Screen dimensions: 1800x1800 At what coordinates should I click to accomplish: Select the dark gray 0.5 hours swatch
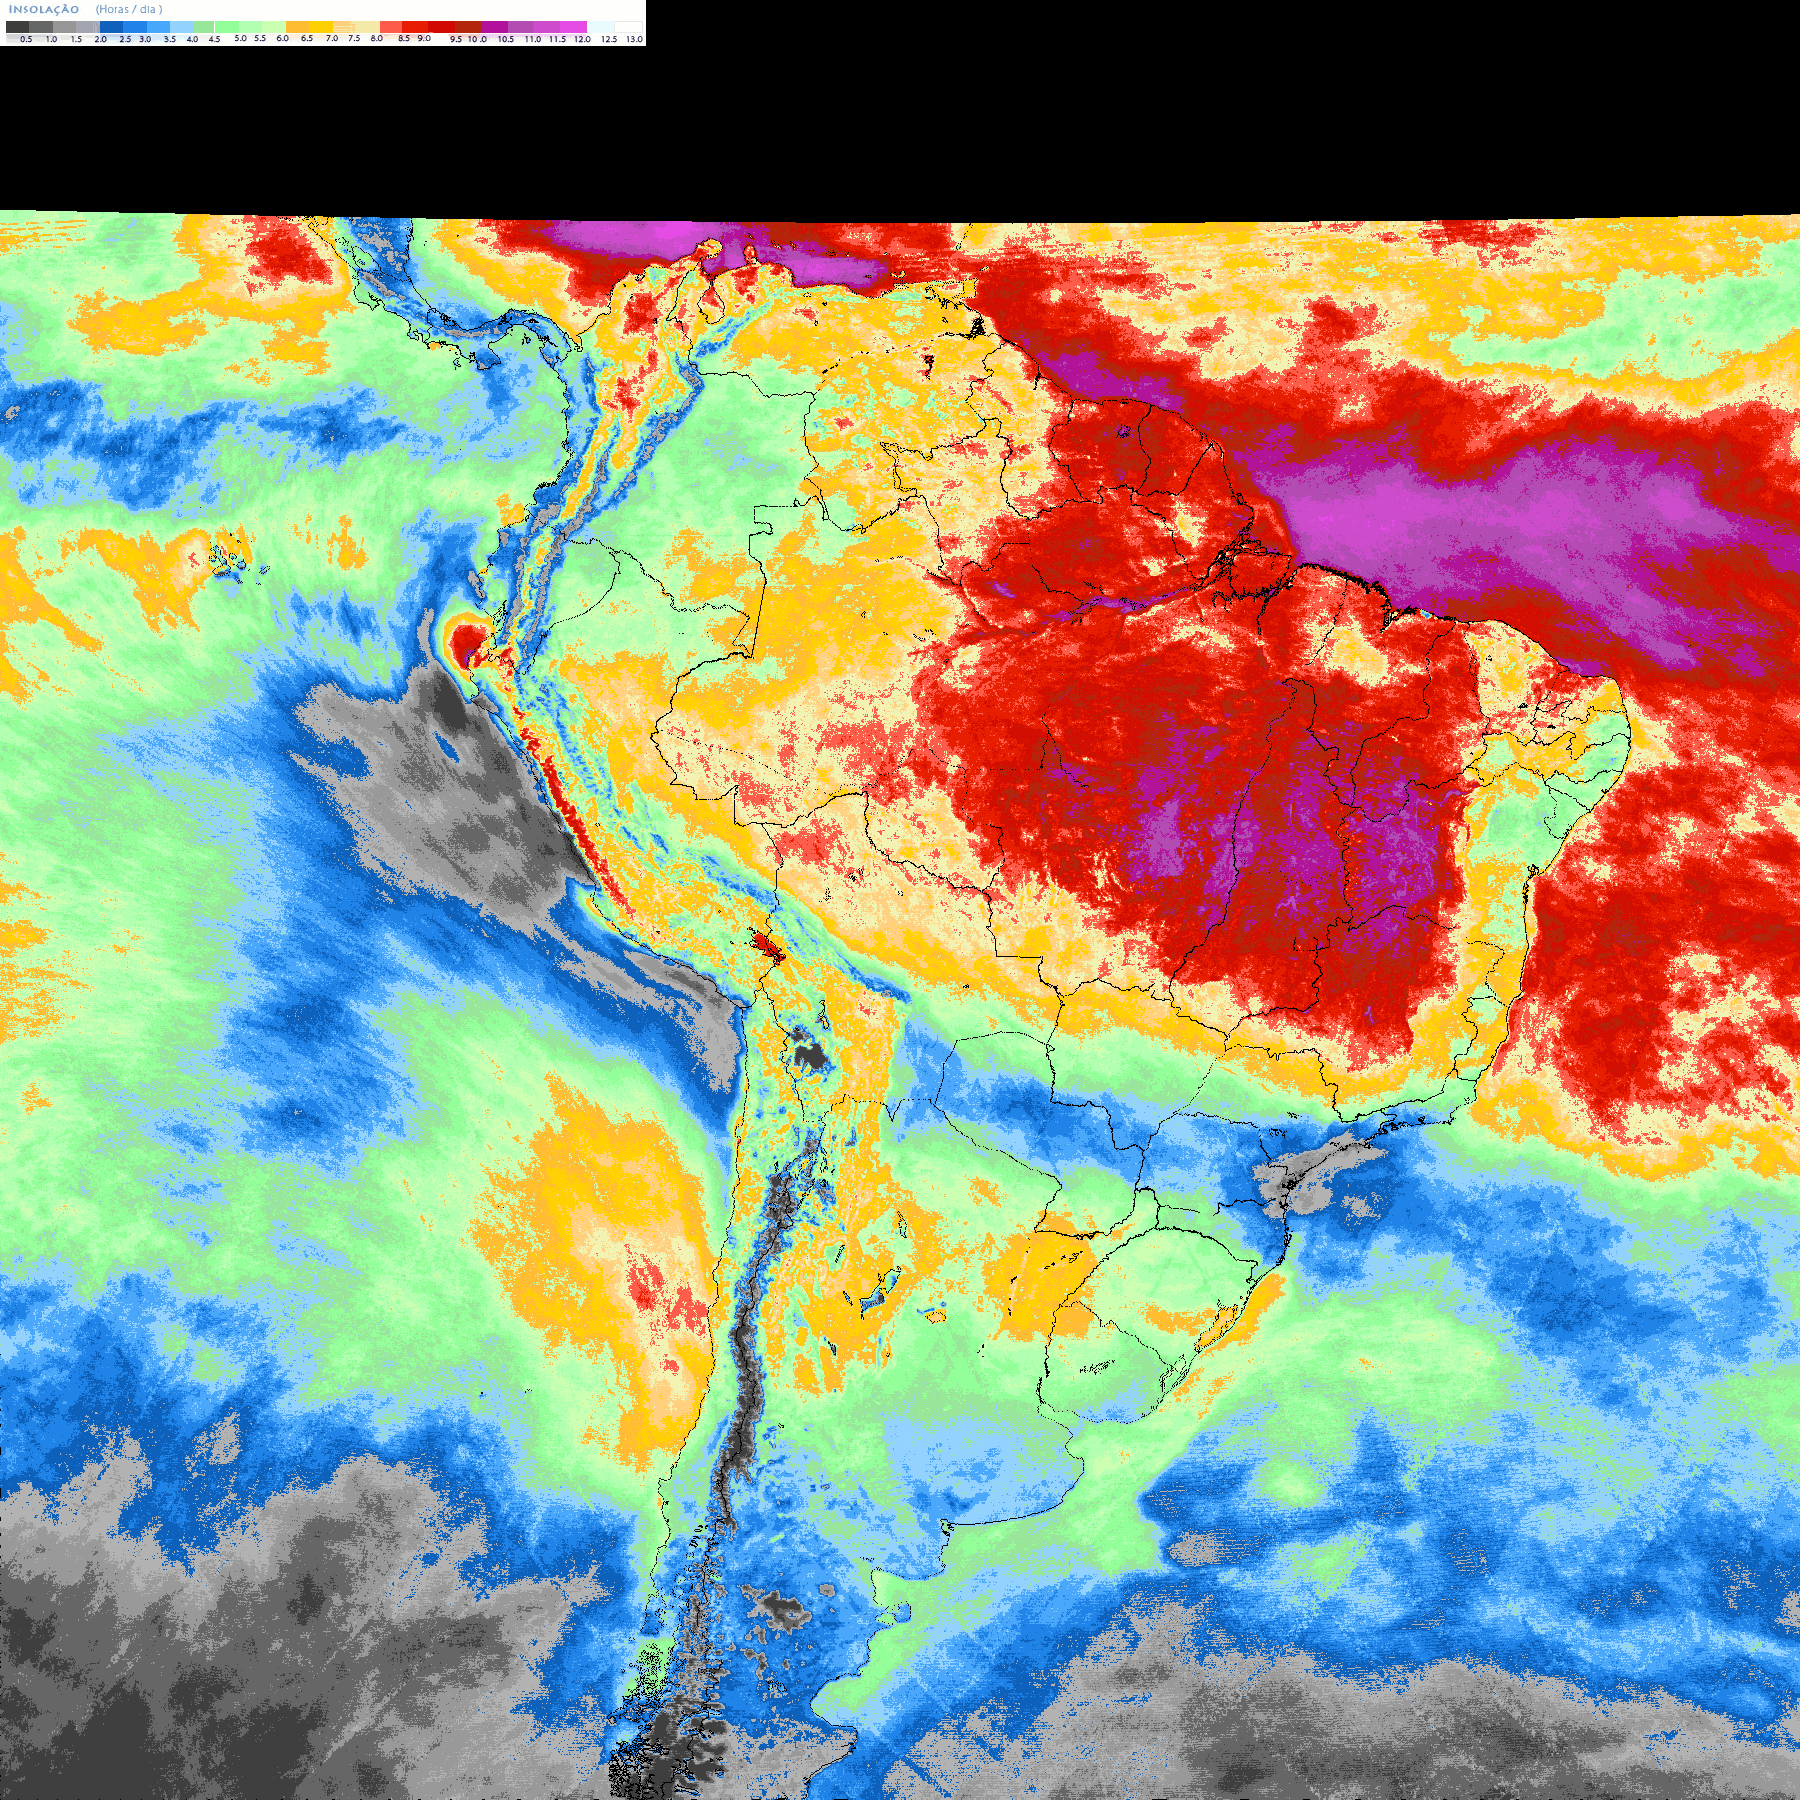pos(17,27)
